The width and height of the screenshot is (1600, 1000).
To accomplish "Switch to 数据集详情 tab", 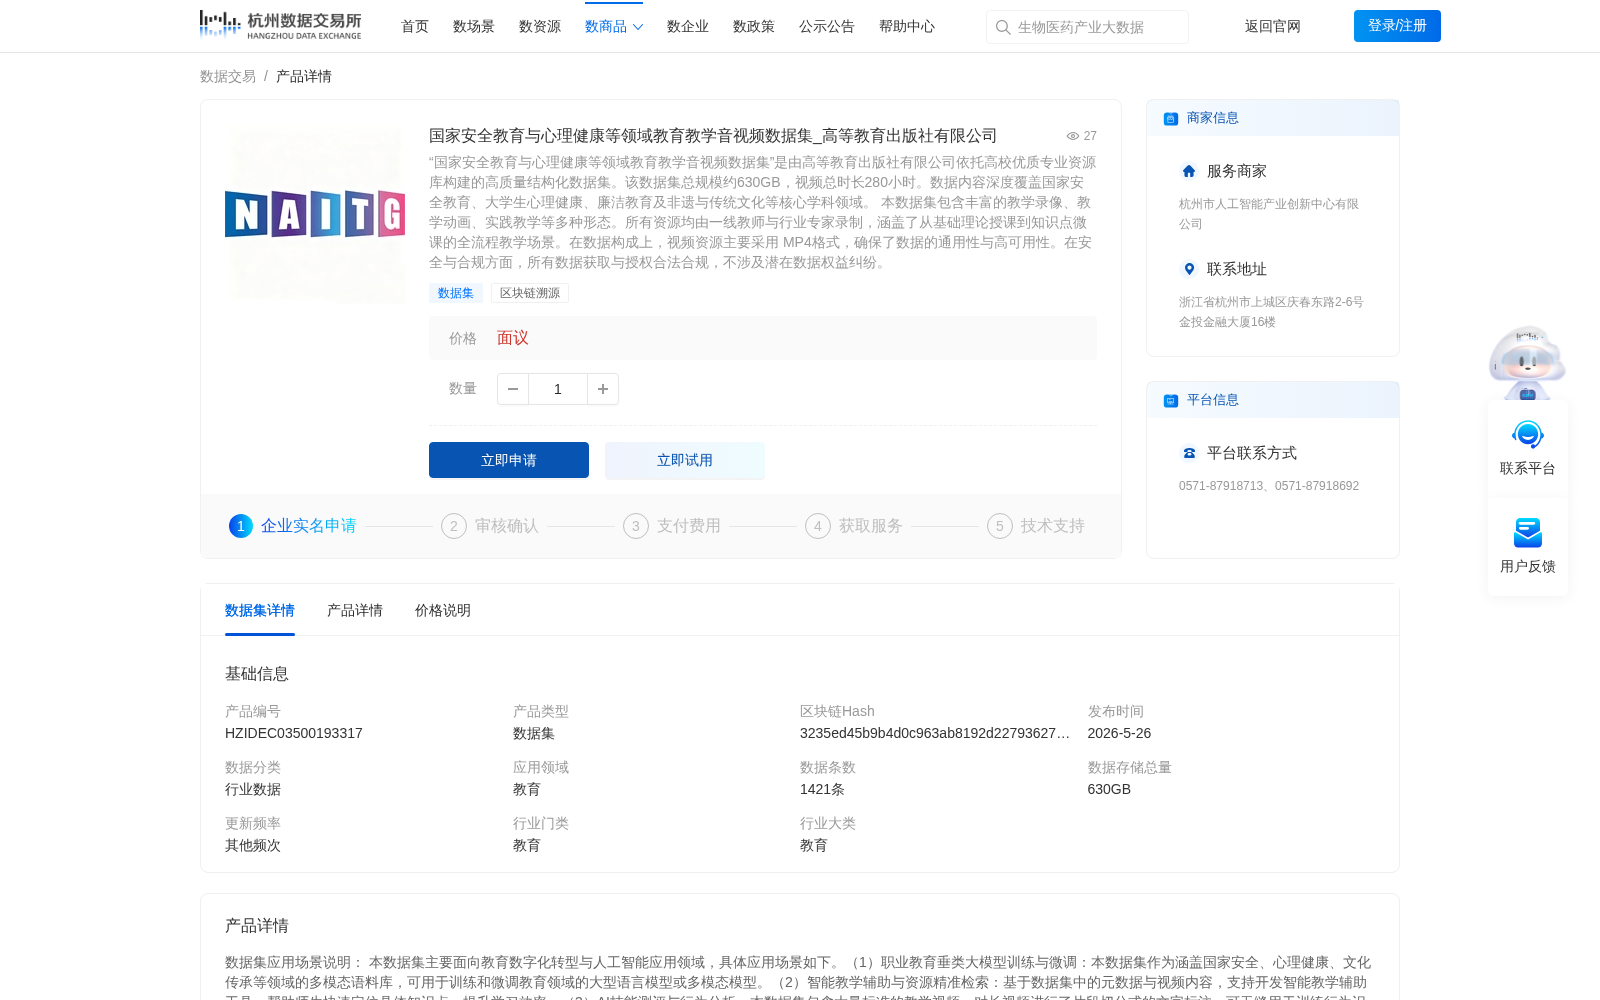I will tap(260, 610).
